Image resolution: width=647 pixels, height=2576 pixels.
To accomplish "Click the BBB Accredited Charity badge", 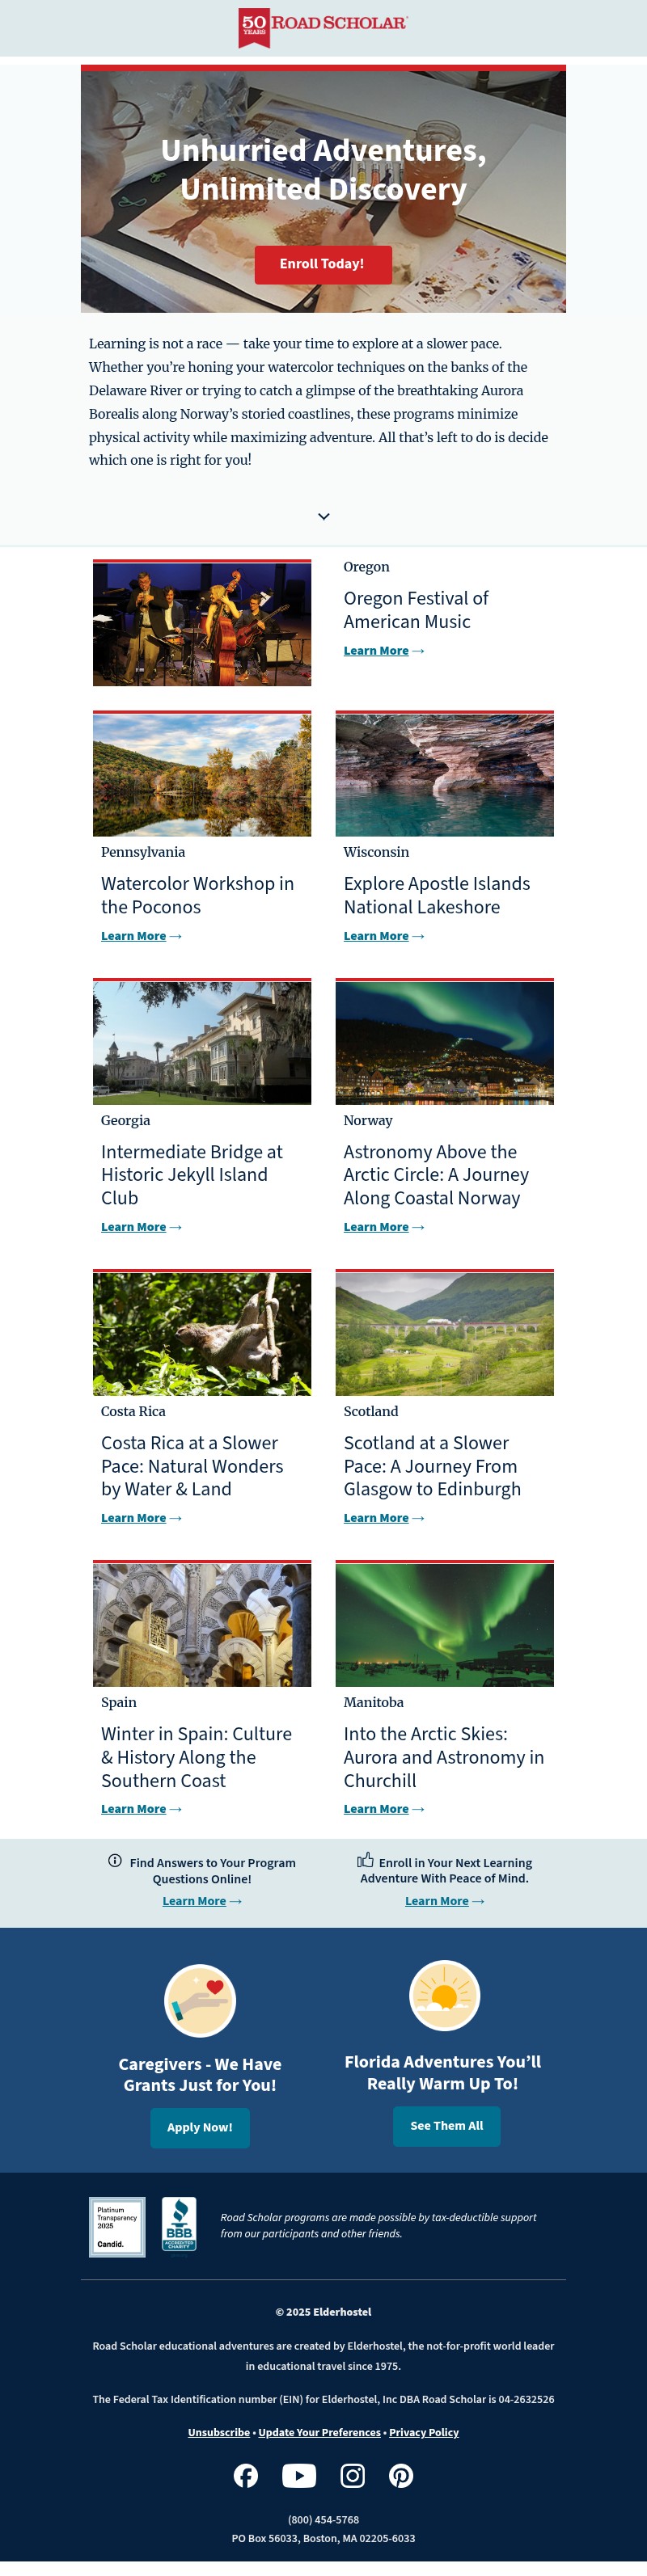I will 179,2225.
